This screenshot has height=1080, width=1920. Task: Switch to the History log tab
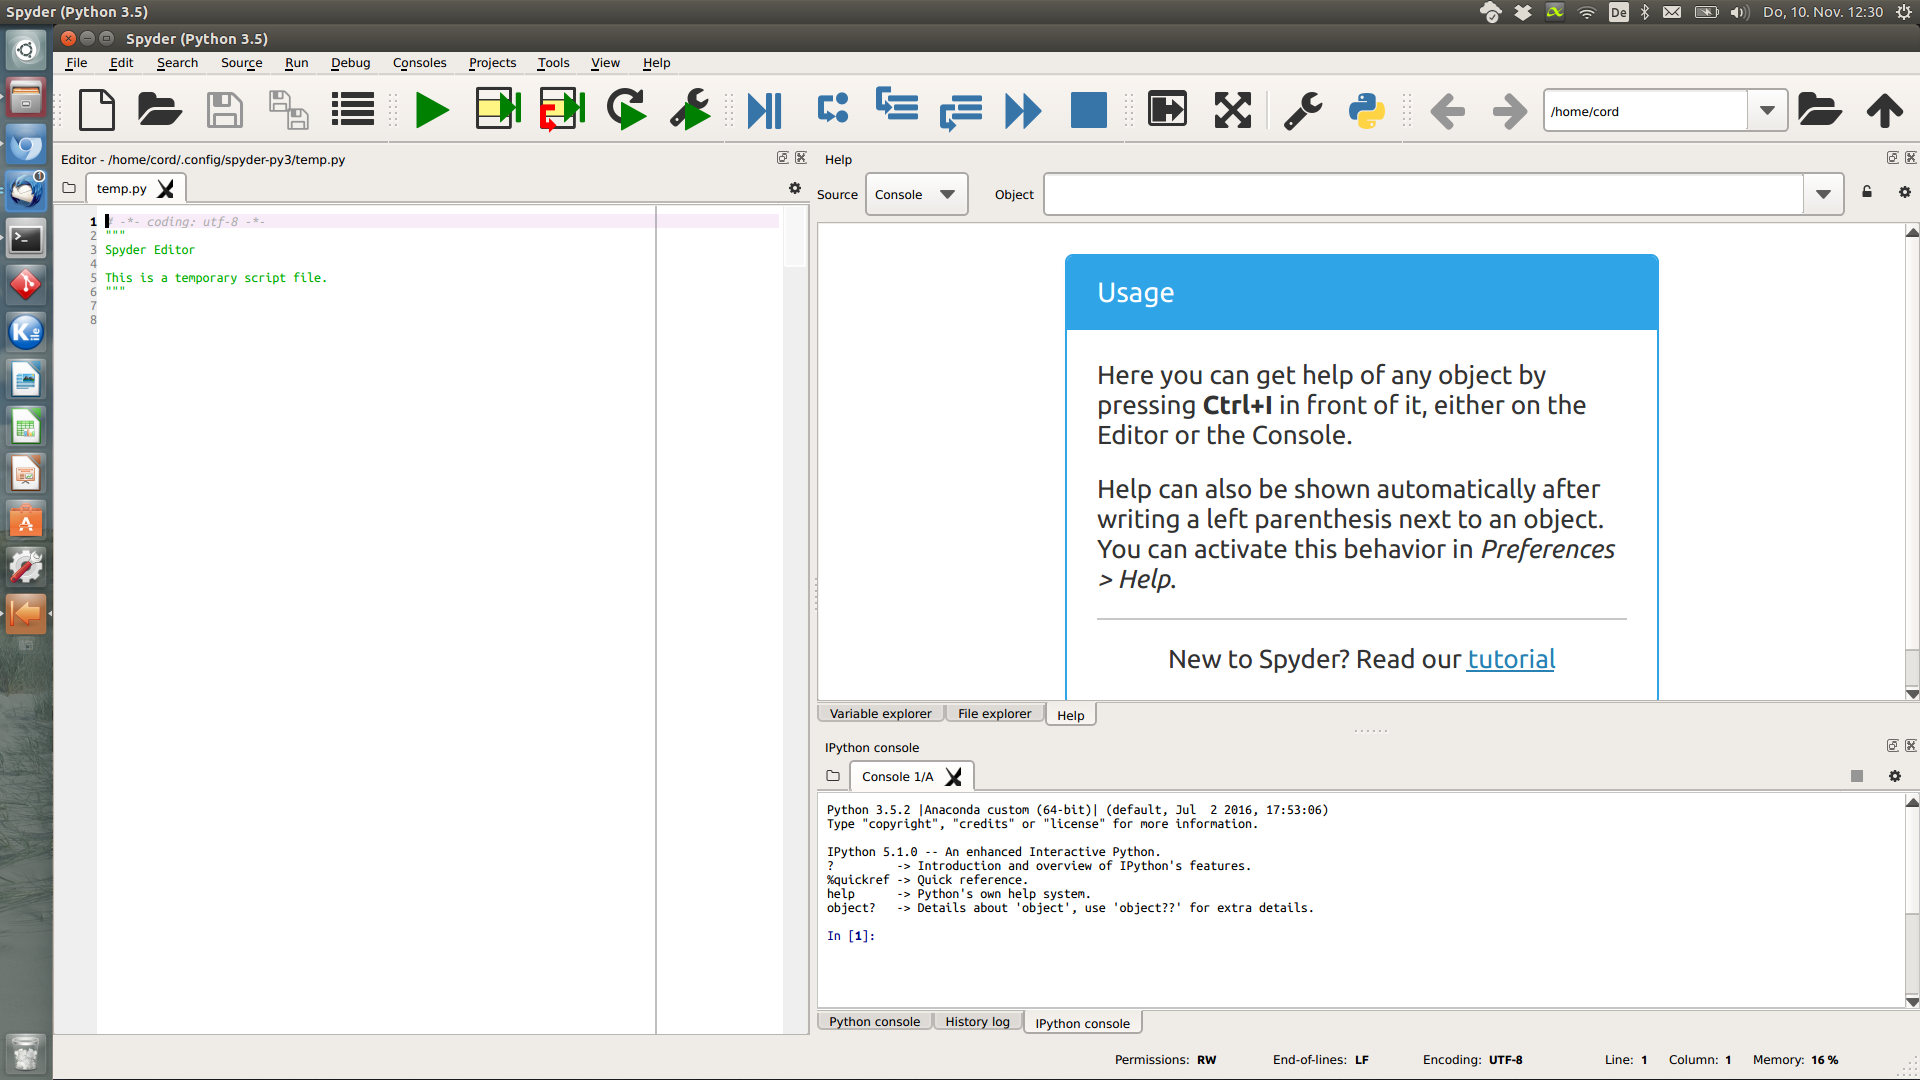pos(977,1022)
